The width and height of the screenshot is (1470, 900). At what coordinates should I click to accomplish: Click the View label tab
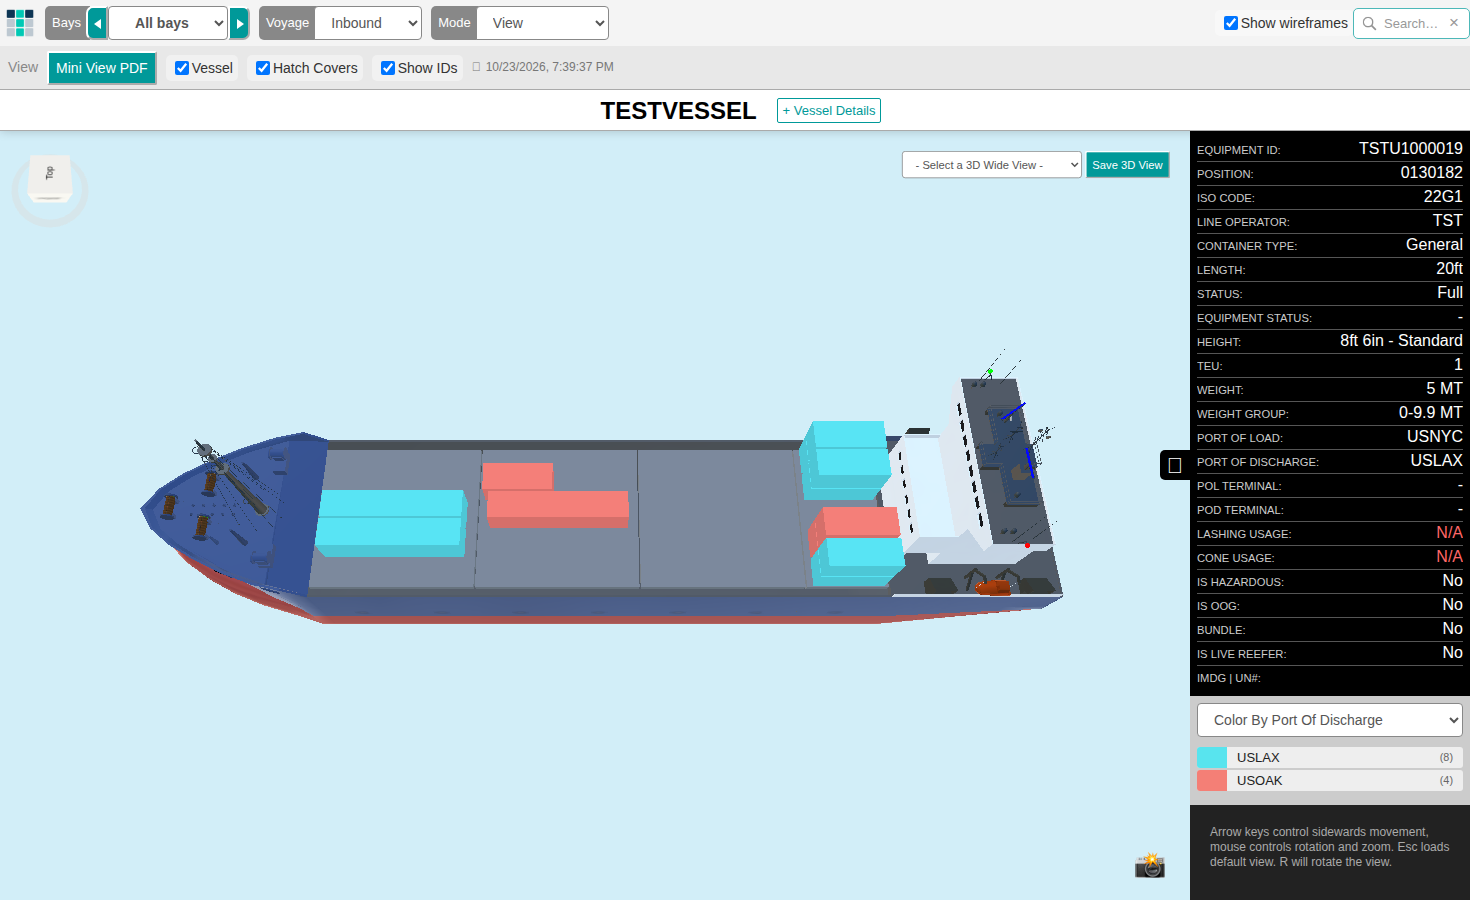click(x=23, y=67)
